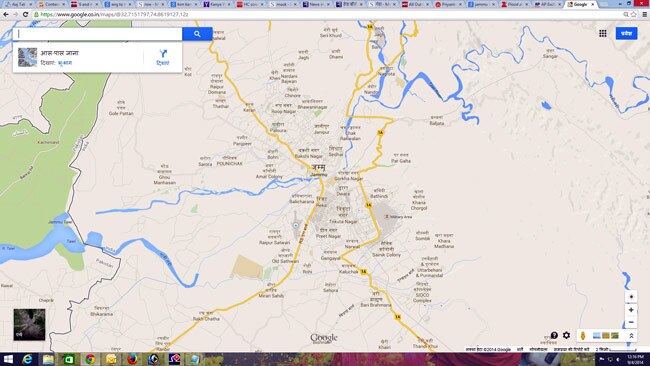Zoom in with the plus button
The height and width of the screenshot is (366, 650).
click(631, 310)
